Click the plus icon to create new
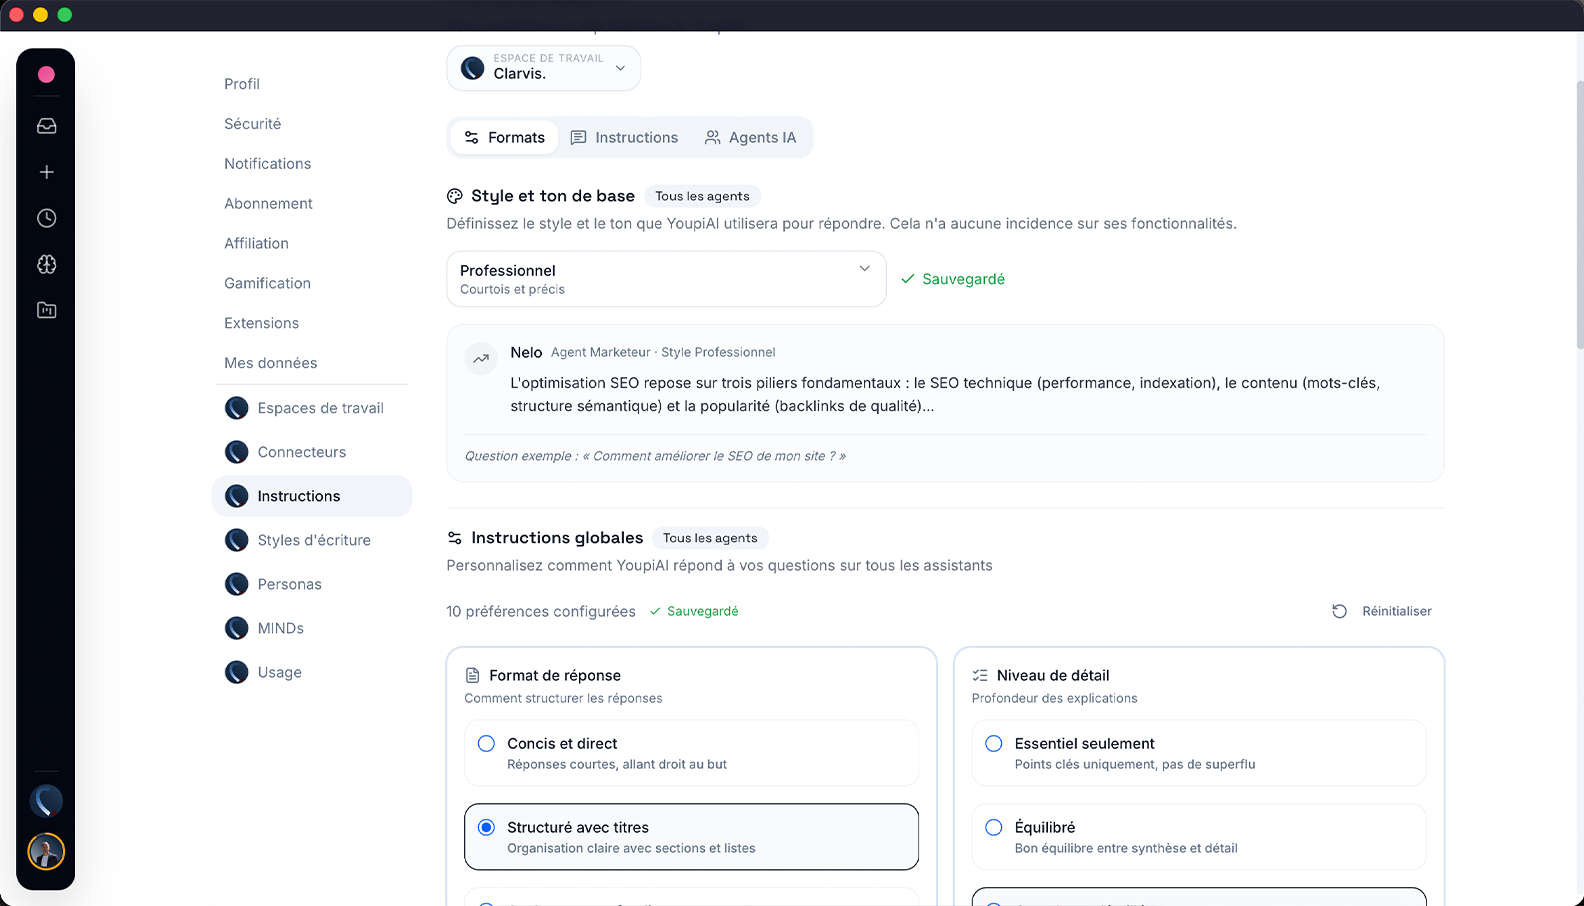 click(46, 172)
